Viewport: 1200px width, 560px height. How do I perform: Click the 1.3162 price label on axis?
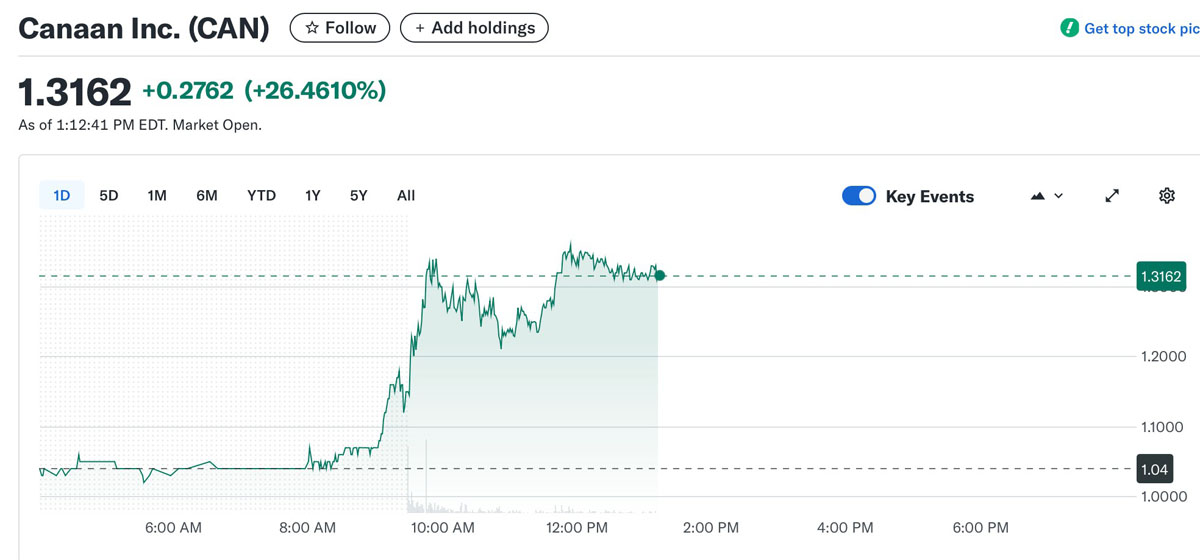(x=1161, y=276)
